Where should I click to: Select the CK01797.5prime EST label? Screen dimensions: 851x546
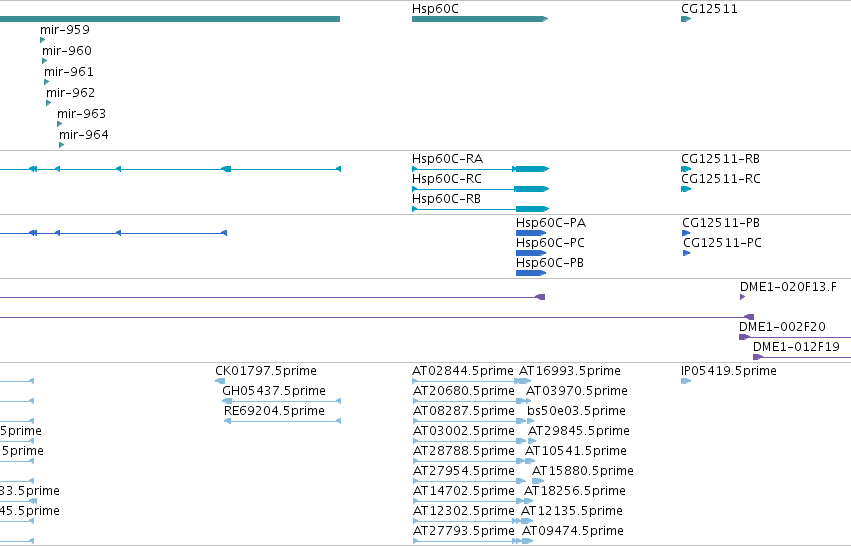(266, 371)
